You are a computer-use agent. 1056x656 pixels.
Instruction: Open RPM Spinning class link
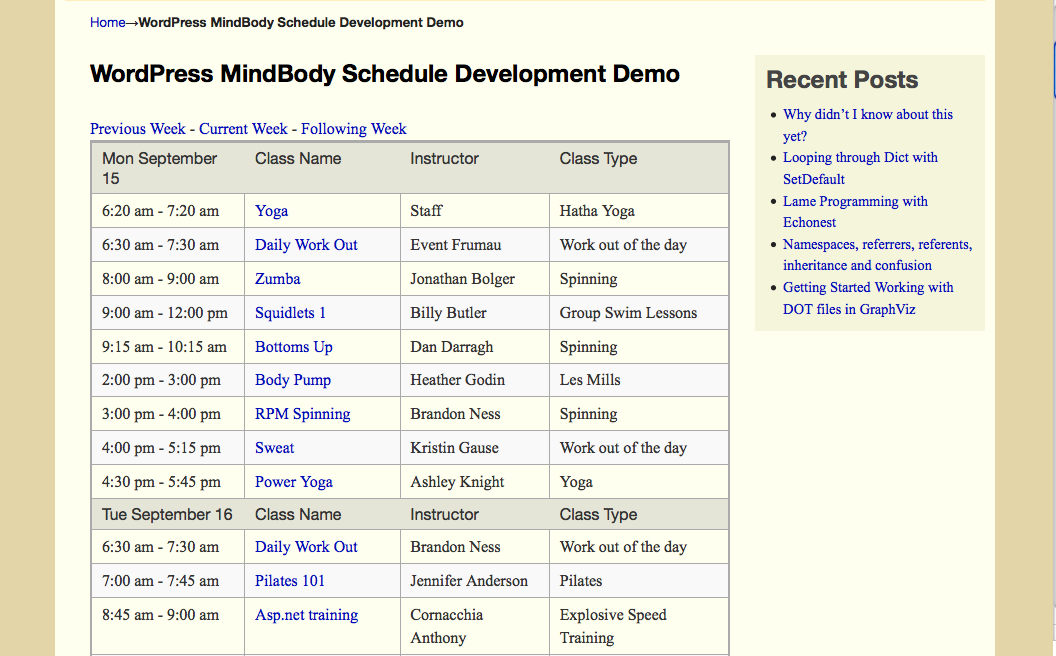point(302,414)
